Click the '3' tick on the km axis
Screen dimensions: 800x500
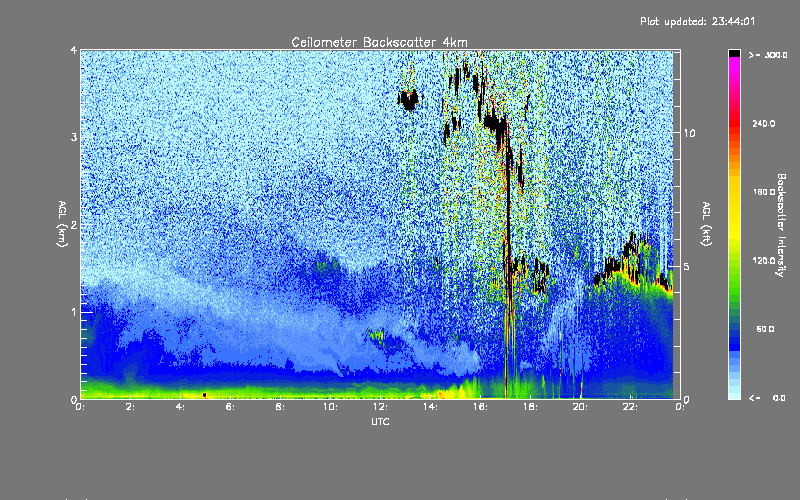(74, 137)
